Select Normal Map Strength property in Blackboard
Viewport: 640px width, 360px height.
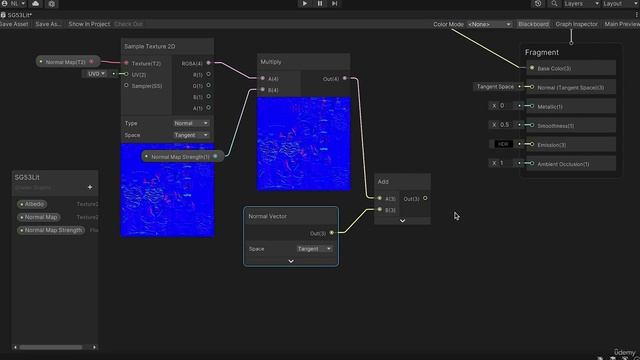(51, 230)
